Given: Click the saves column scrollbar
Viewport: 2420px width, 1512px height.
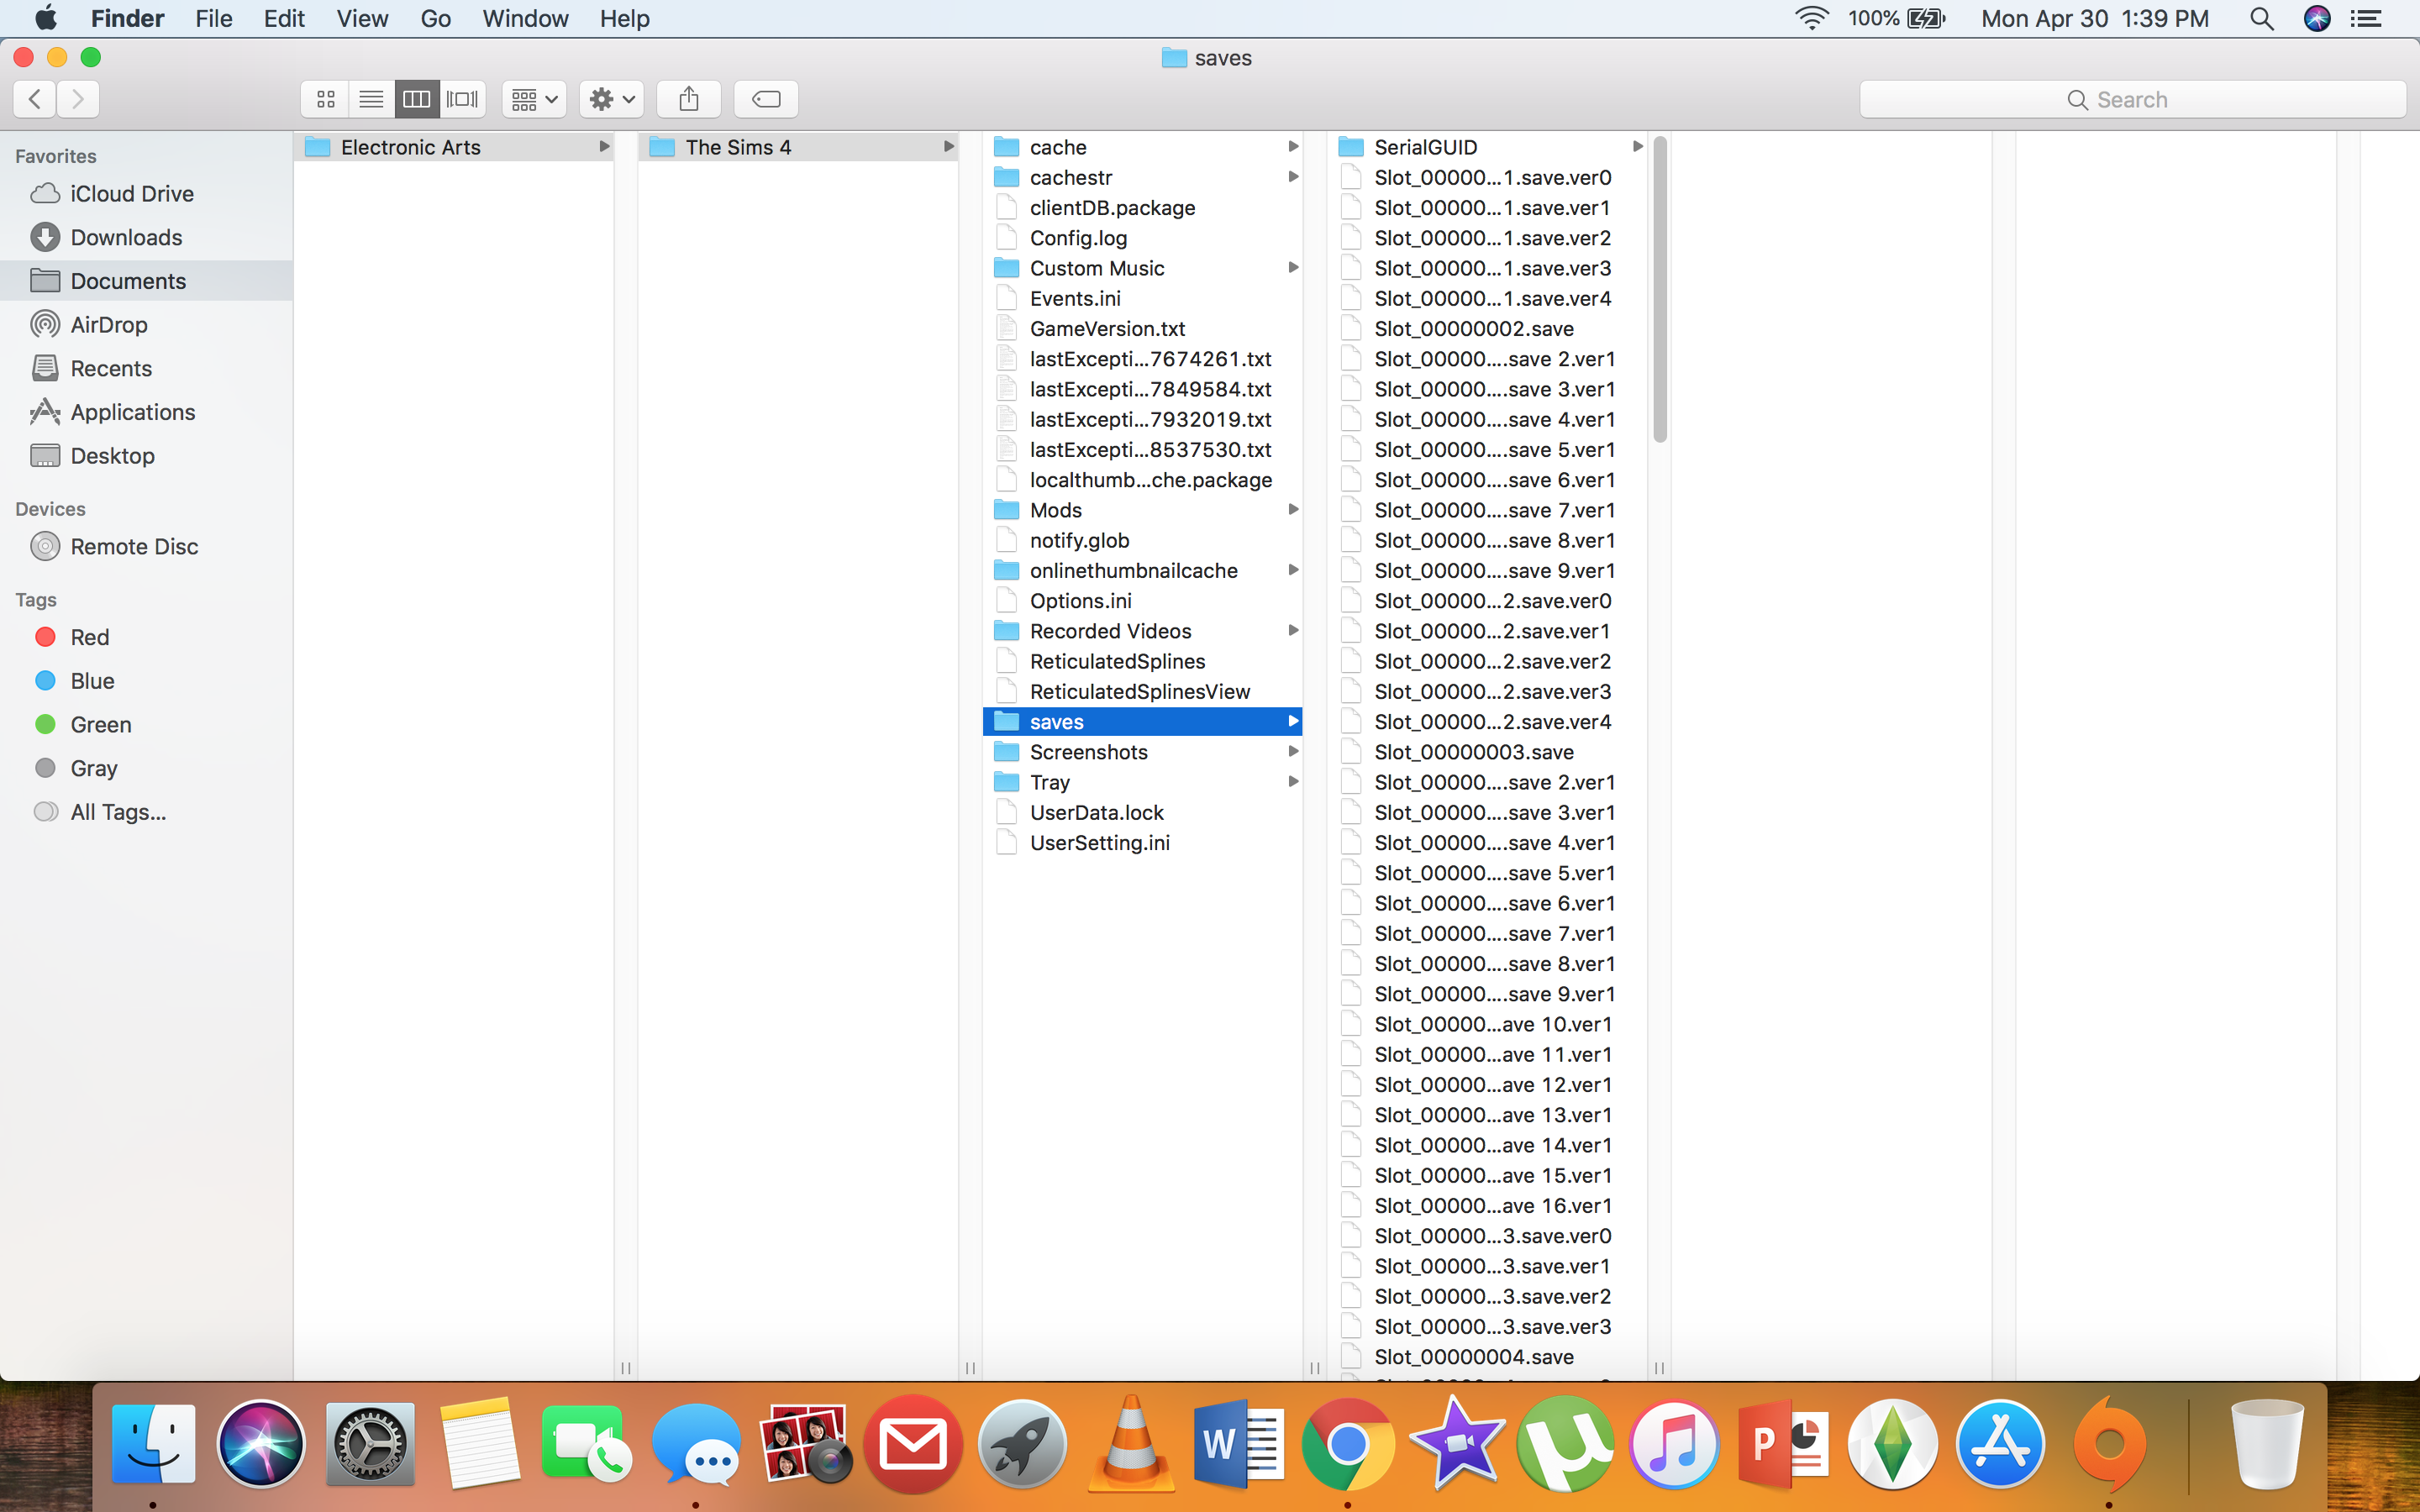Looking at the screenshot, I should (1660, 290).
